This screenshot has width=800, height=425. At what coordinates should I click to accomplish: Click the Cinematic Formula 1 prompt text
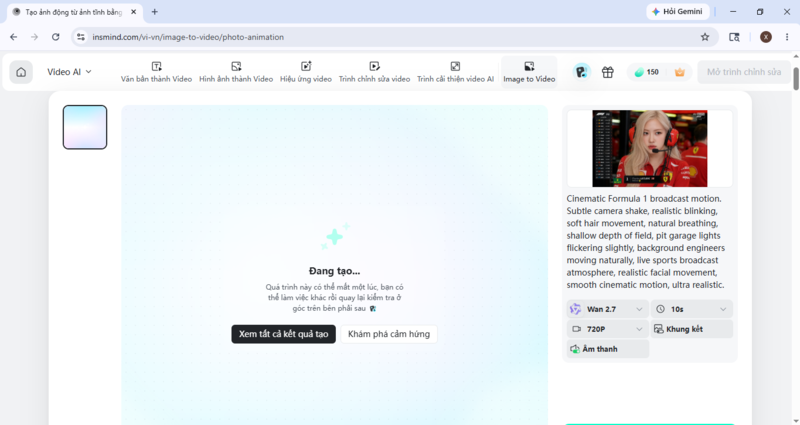(646, 242)
